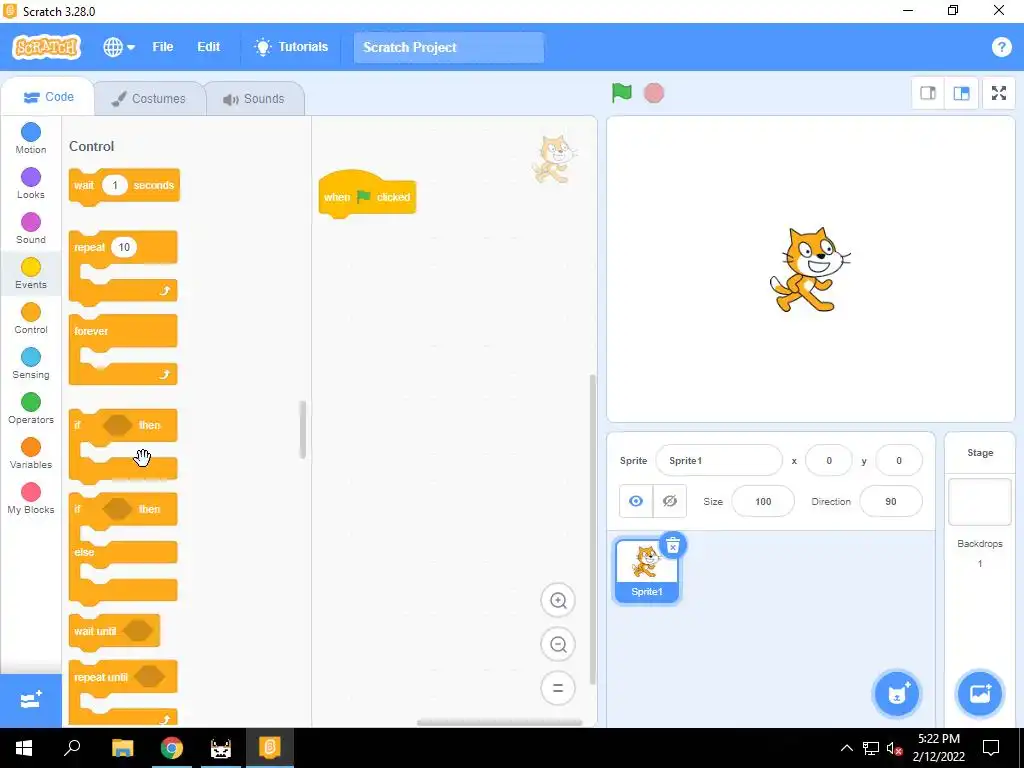Select the Stage backdrop thumbnail
1024x768 pixels.
980,502
